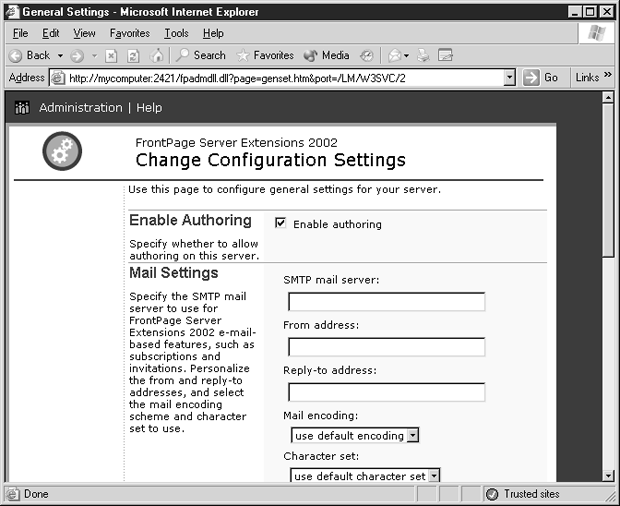This screenshot has width=620, height=506.
Task: Click the Refresh page icon
Action: pyautogui.click(x=133, y=56)
